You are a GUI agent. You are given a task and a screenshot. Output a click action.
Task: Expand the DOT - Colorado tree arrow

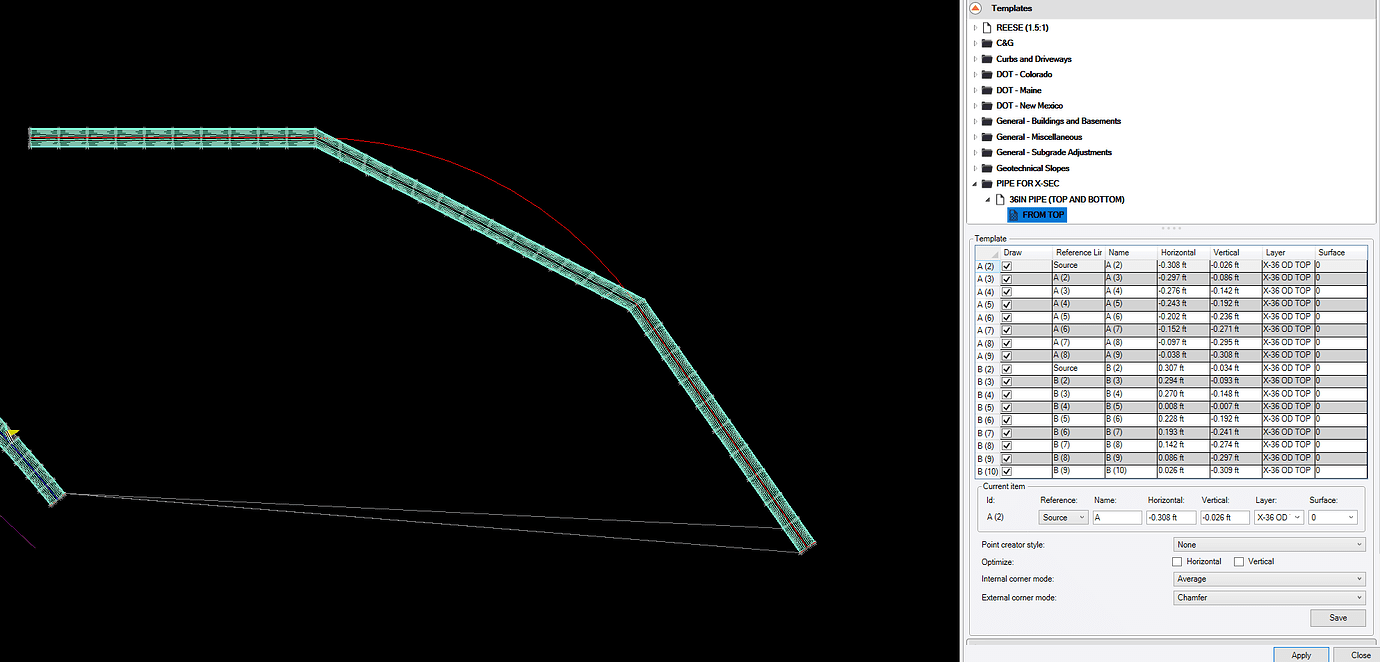point(975,74)
